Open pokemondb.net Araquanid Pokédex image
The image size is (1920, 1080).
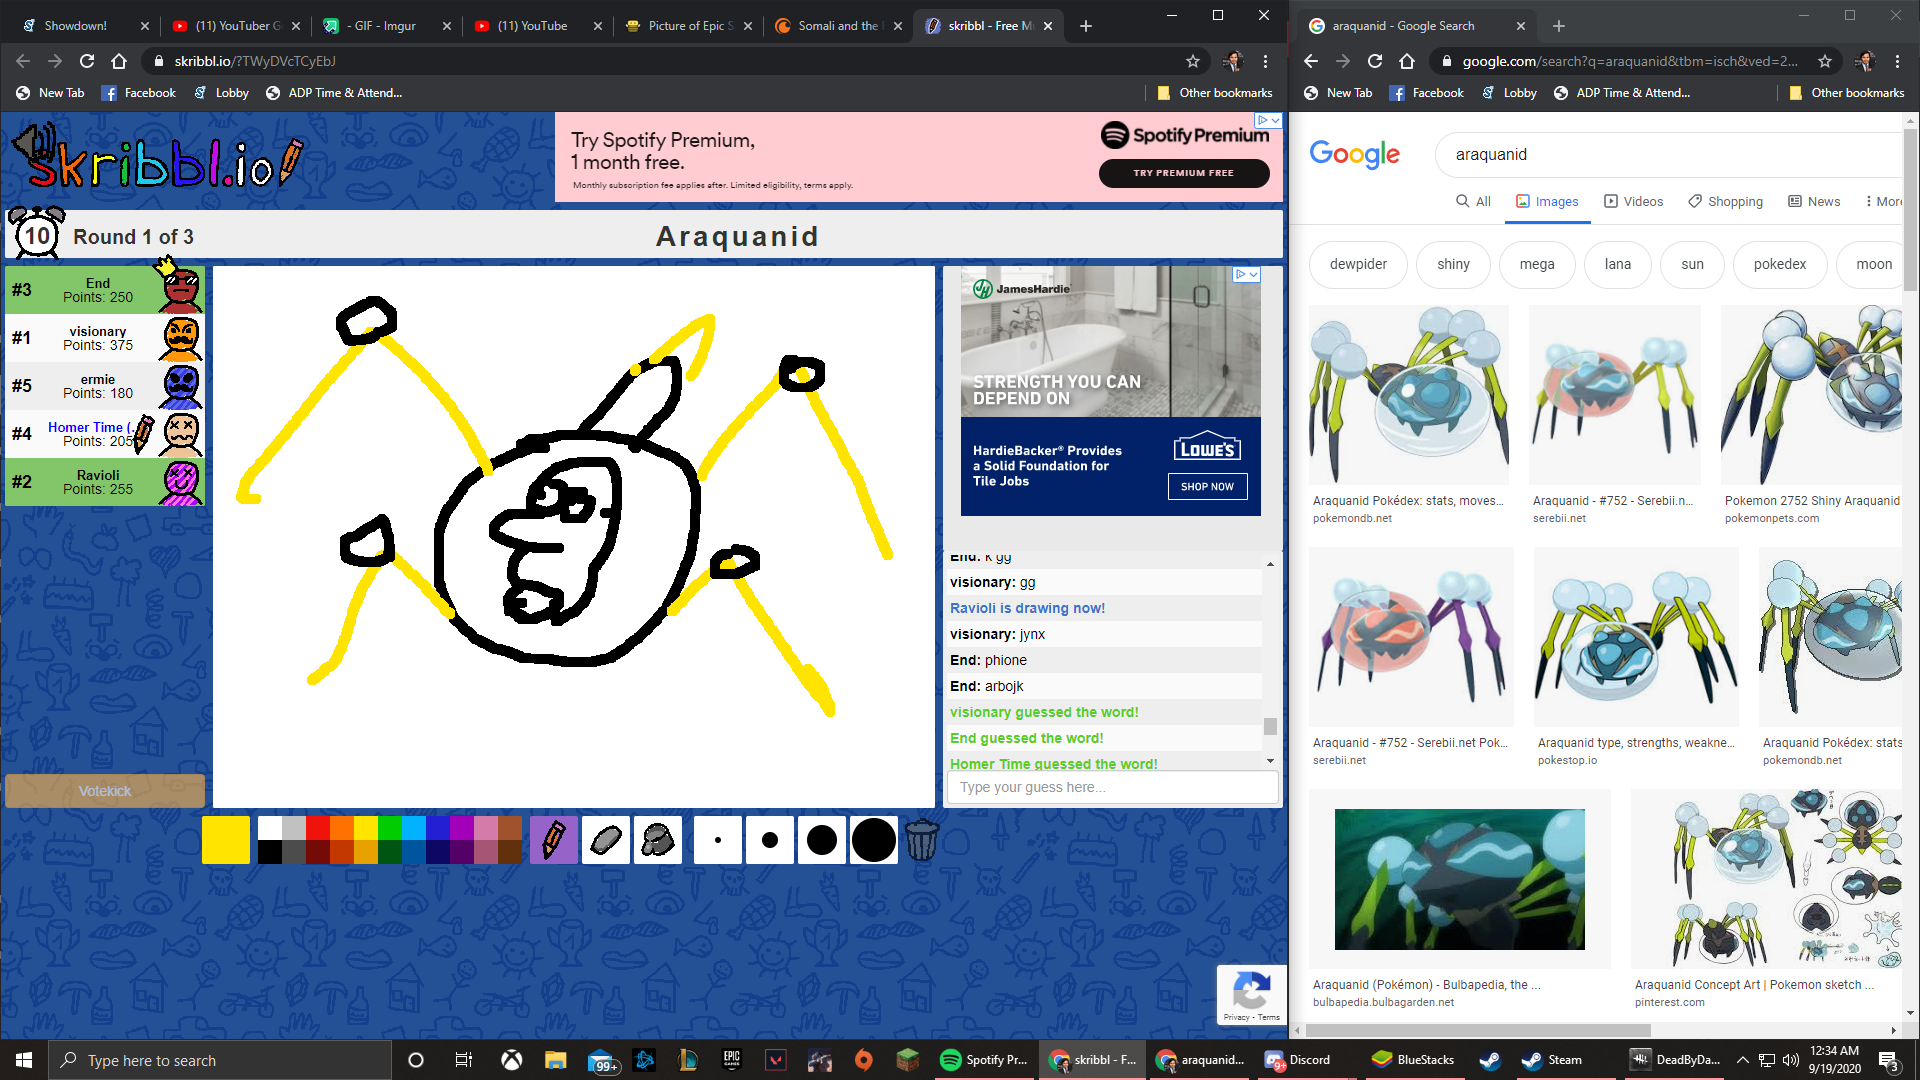[1409, 395]
